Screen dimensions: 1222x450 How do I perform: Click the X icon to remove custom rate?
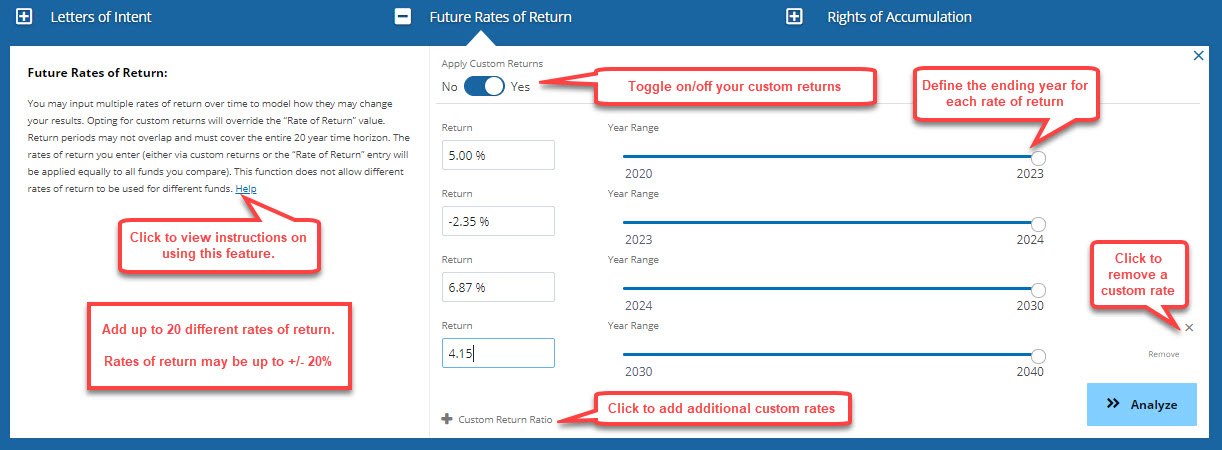click(1189, 327)
